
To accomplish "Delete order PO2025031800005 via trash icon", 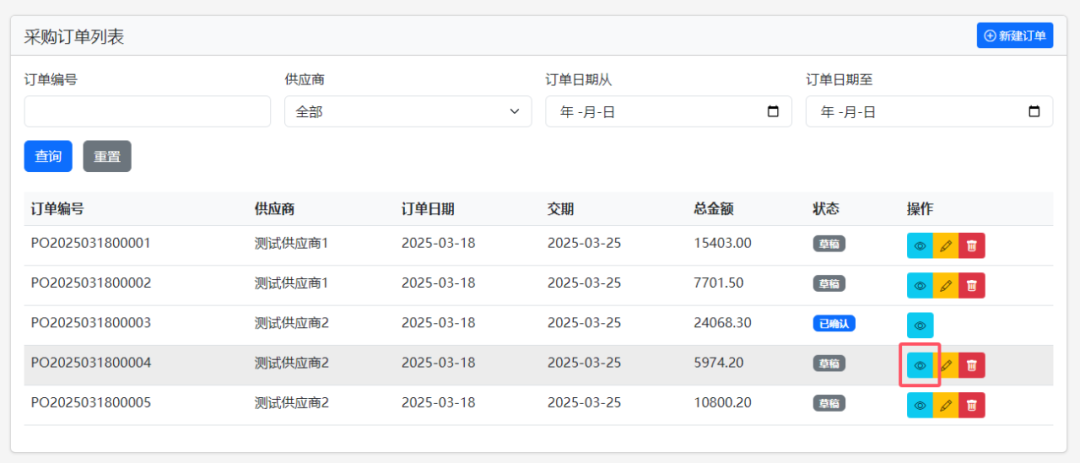I will [x=971, y=405].
